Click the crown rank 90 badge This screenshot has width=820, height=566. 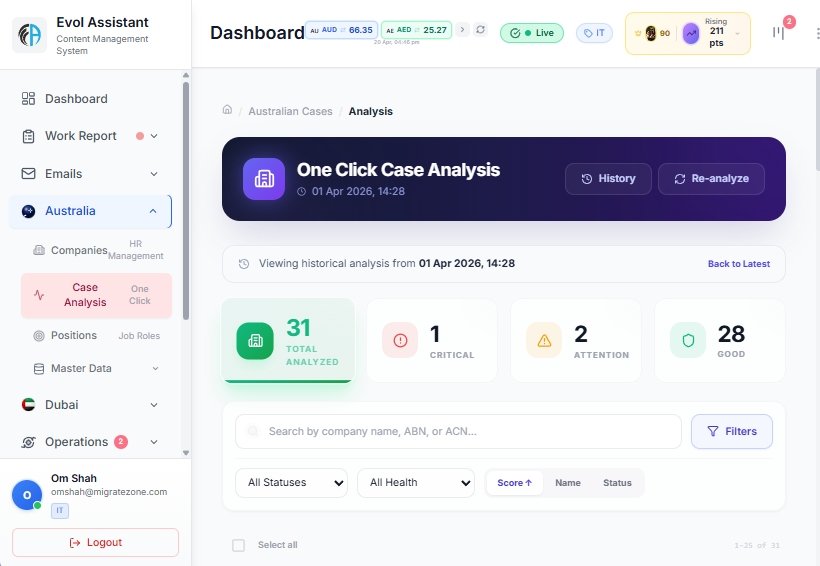point(652,33)
